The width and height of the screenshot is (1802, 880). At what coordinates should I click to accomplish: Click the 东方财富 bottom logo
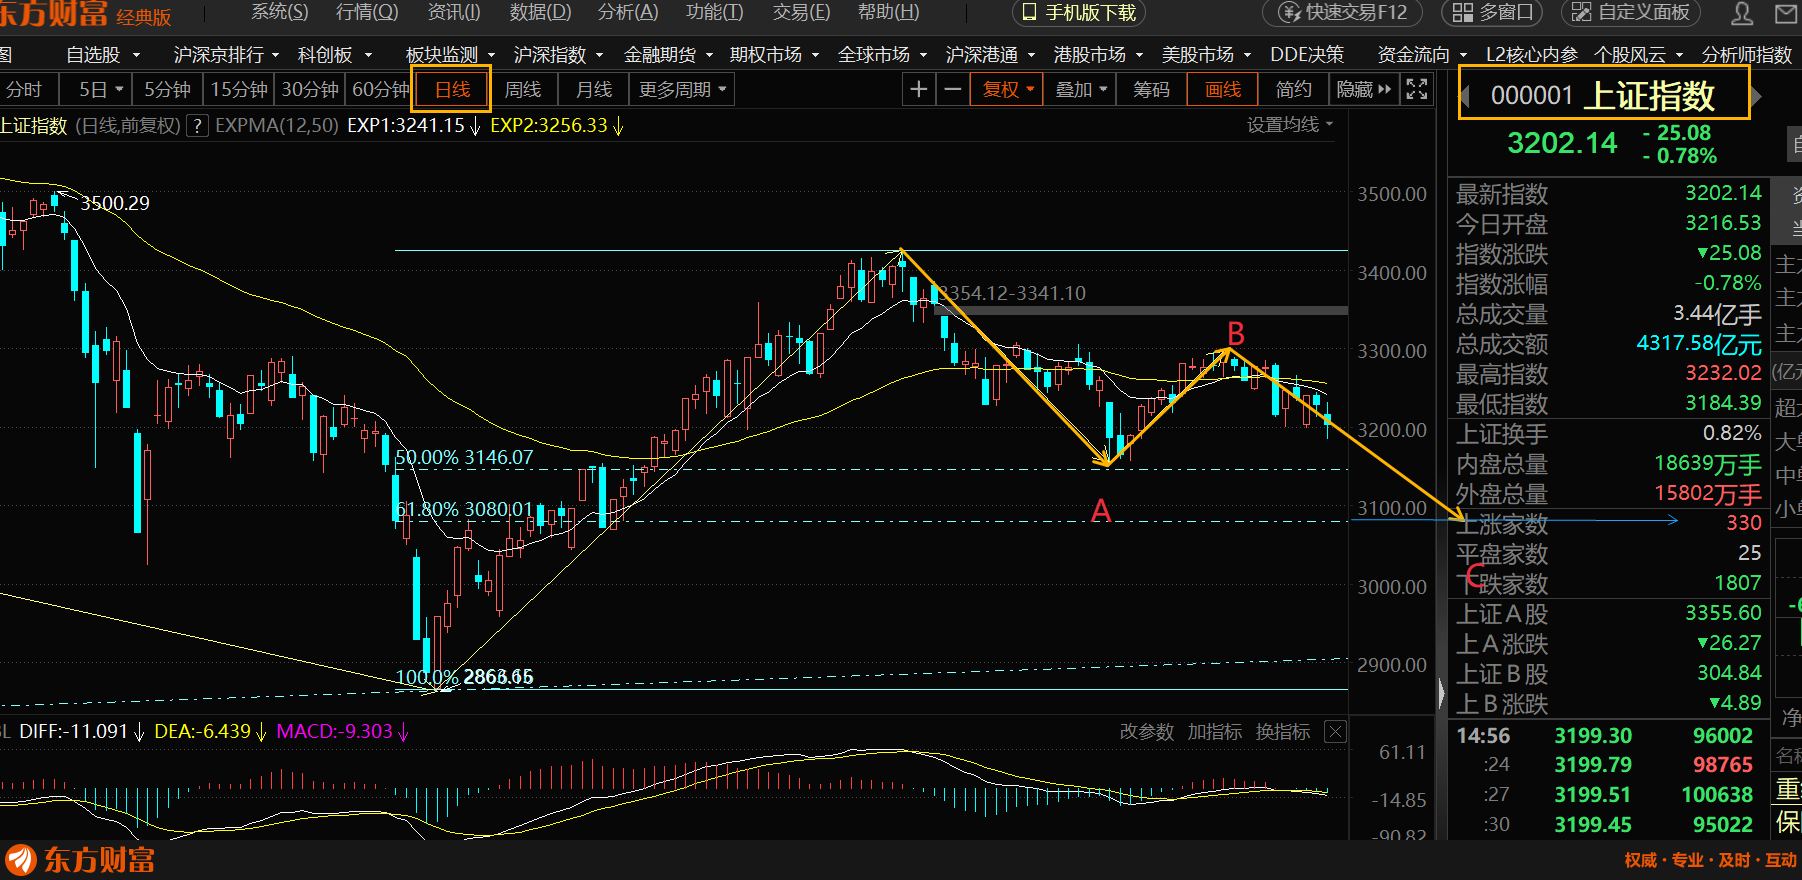tap(80, 860)
